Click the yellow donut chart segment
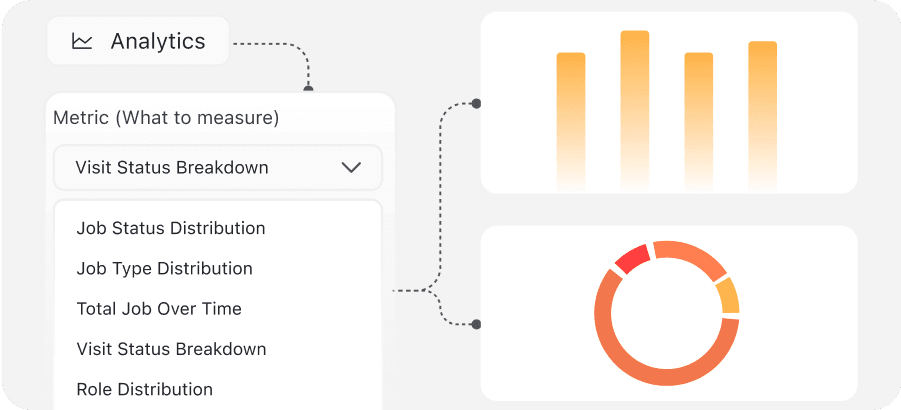 click(728, 296)
